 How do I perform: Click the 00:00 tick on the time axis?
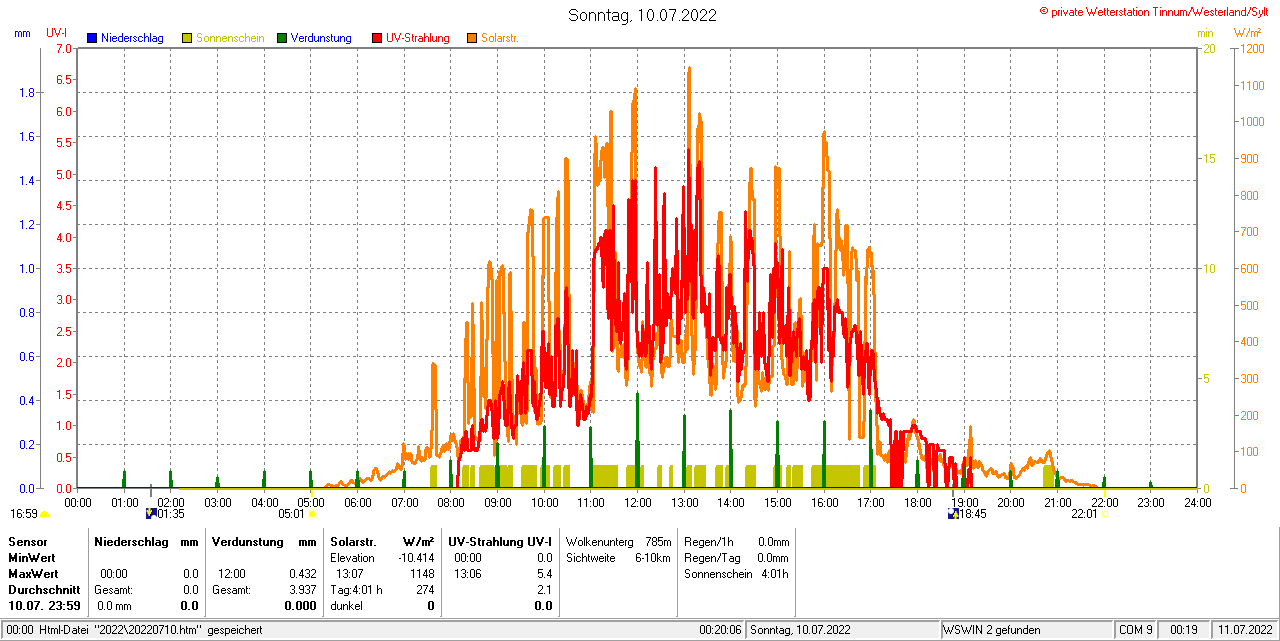pos(77,502)
